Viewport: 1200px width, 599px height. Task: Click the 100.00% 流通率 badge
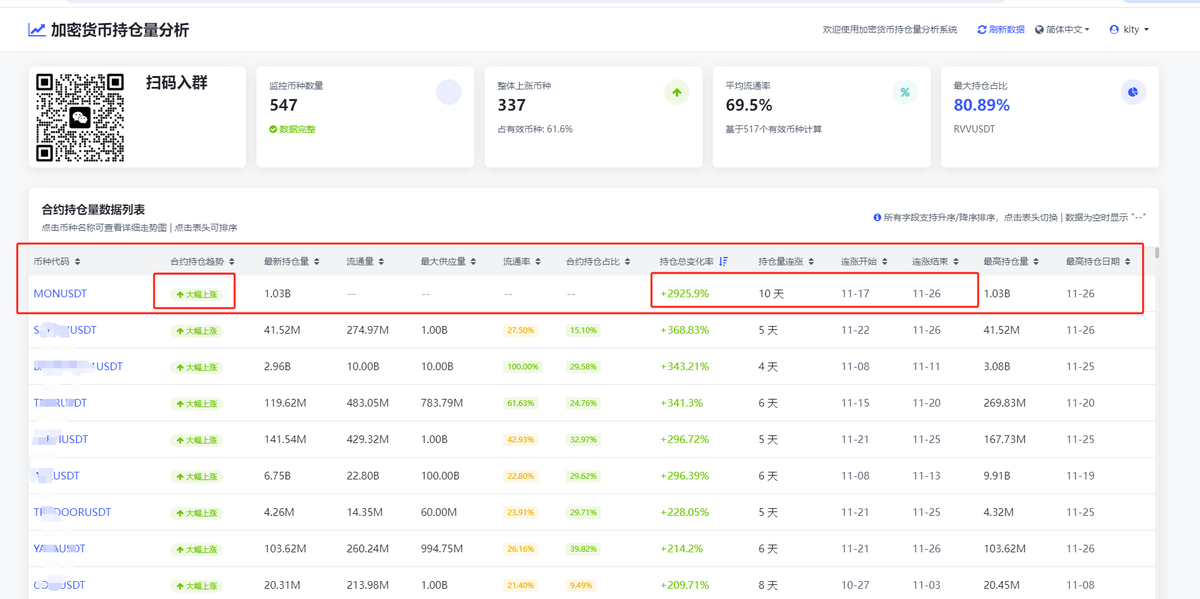pos(521,367)
